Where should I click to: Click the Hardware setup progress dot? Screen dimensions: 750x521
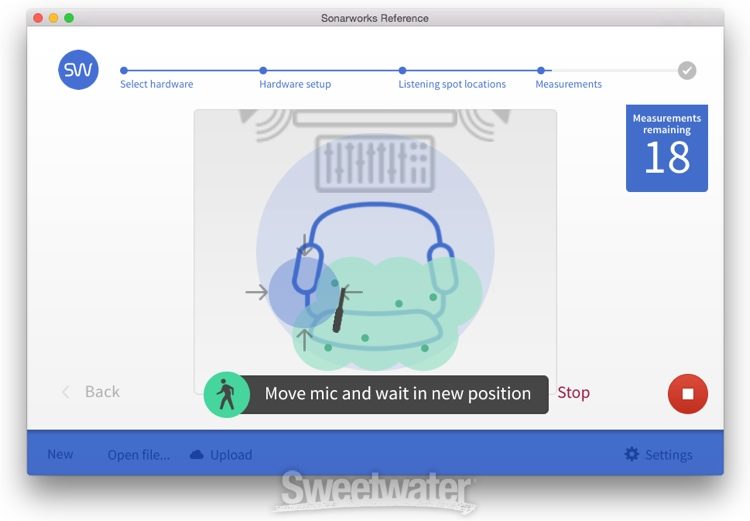[263, 70]
